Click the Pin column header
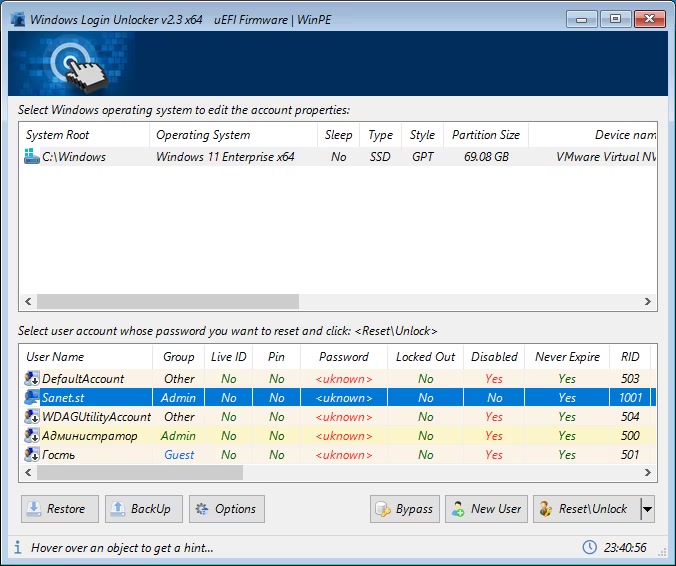This screenshot has width=676, height=566. 276,356
